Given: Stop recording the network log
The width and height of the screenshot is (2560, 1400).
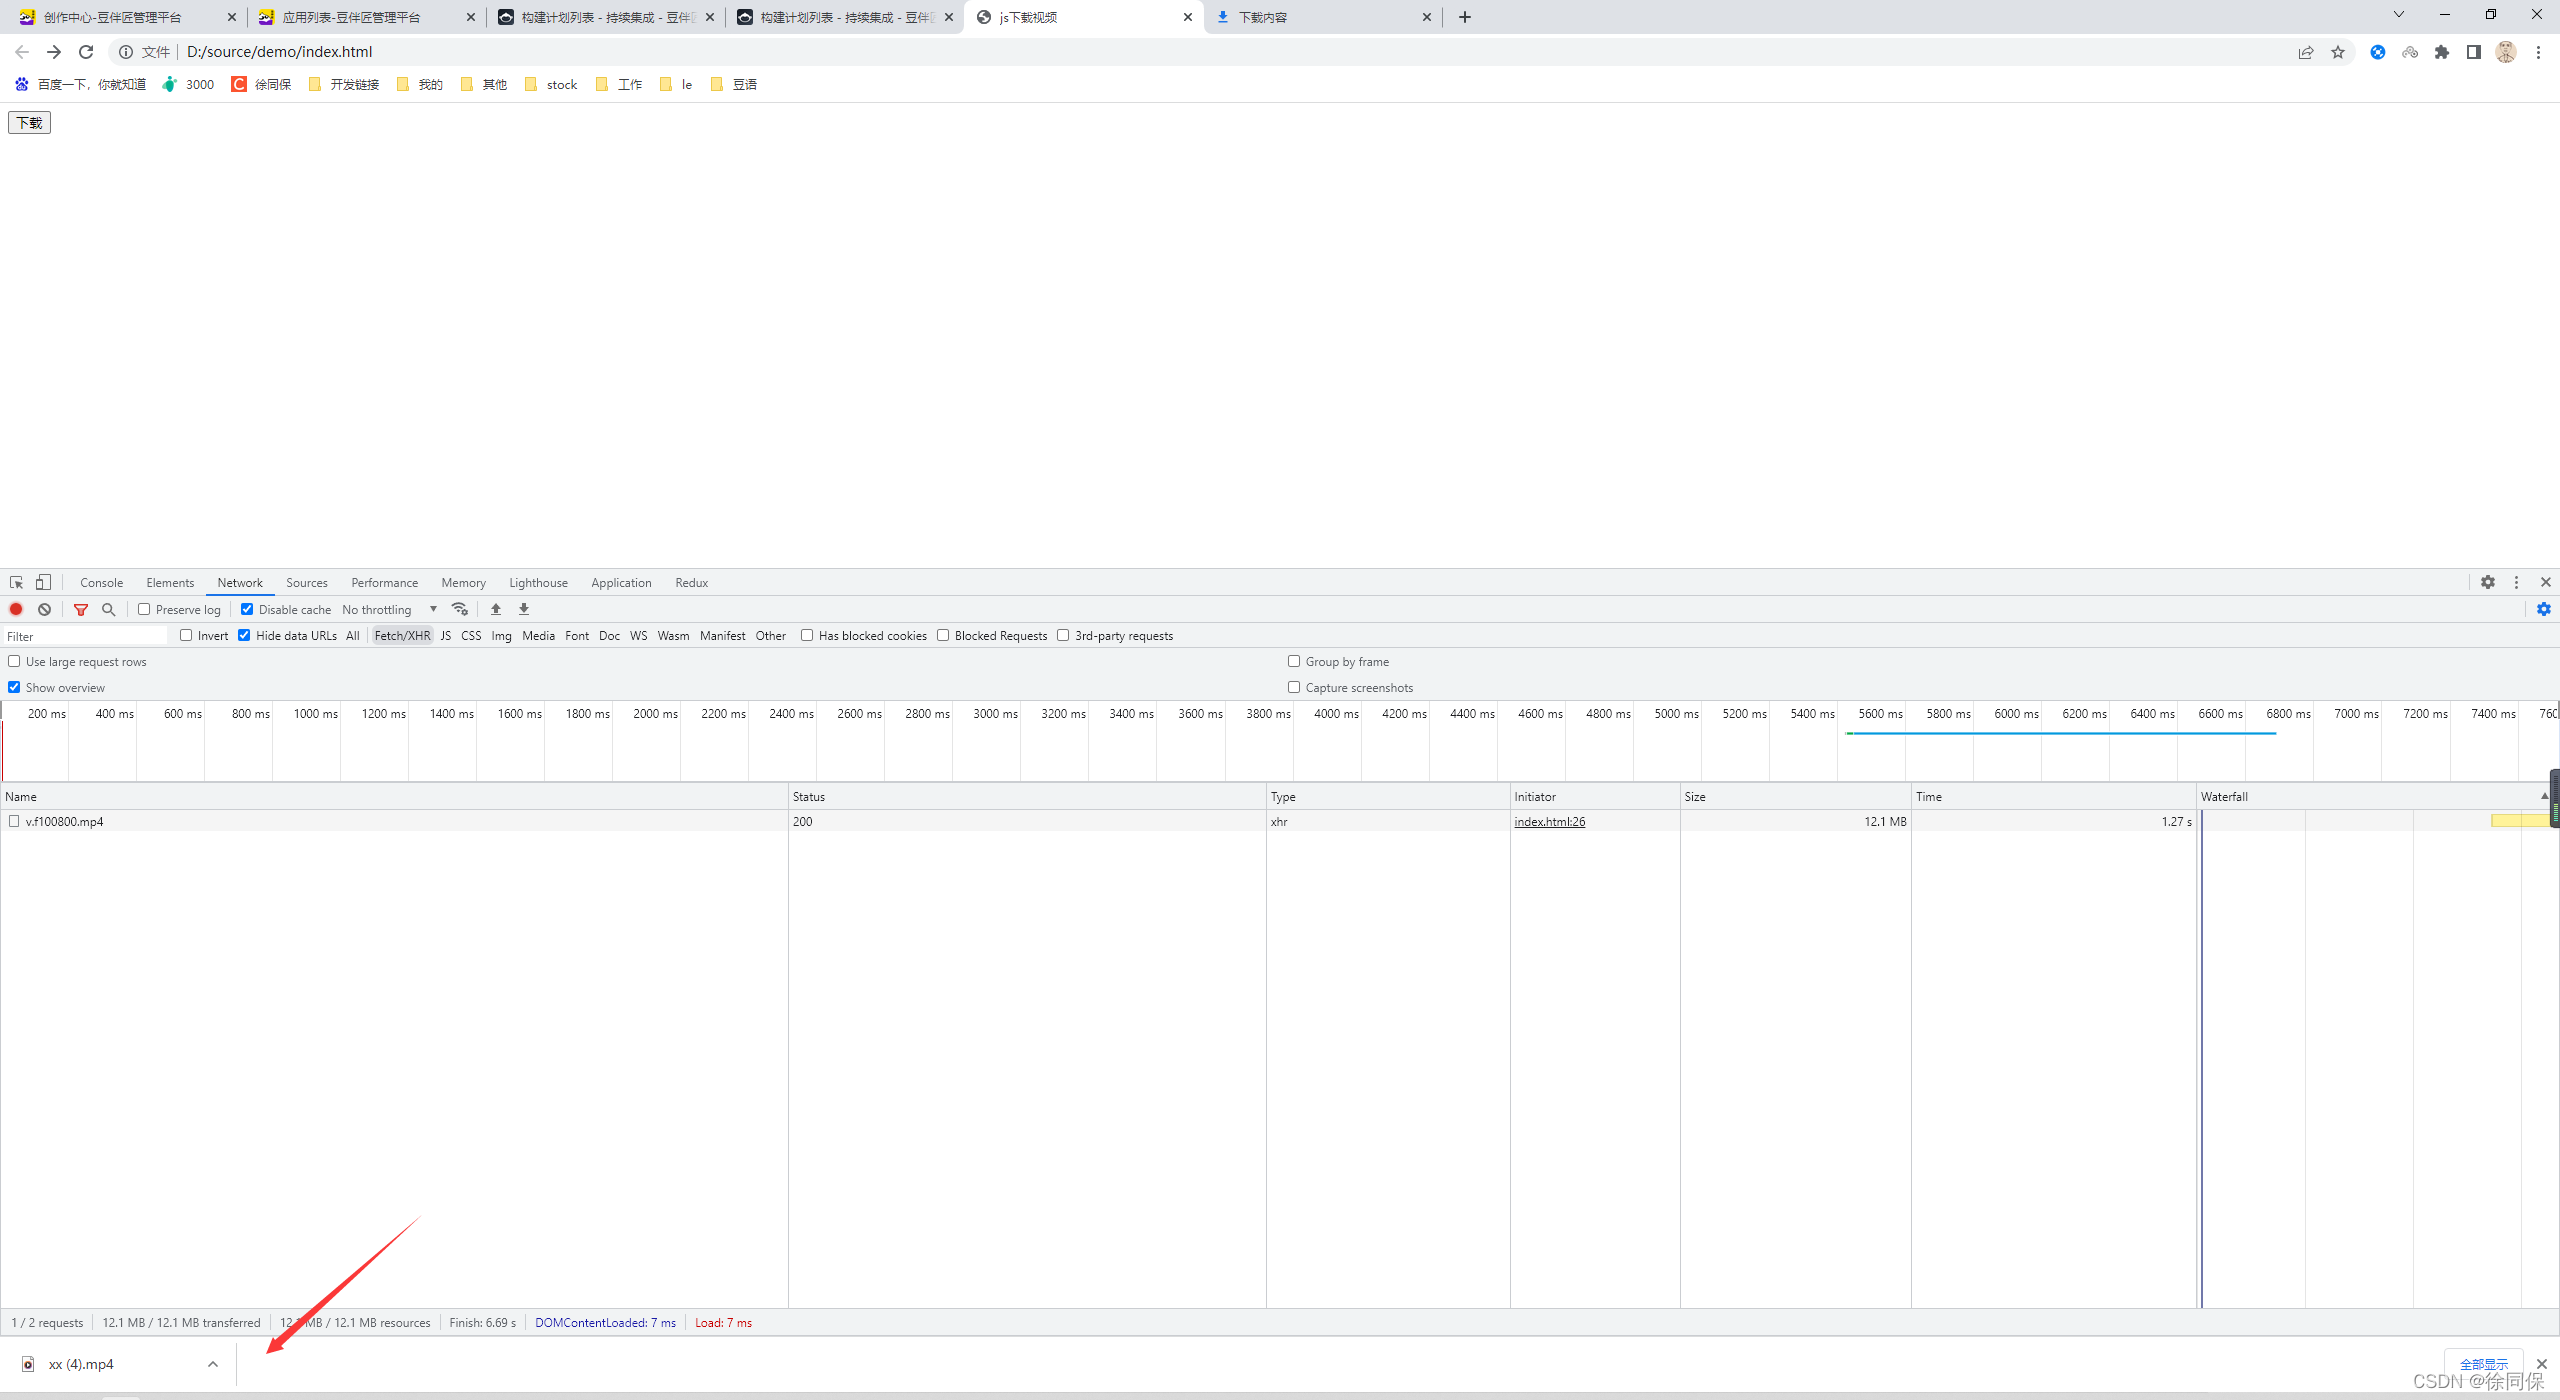Looking at the screenshot, I should [x=16, y=609].
